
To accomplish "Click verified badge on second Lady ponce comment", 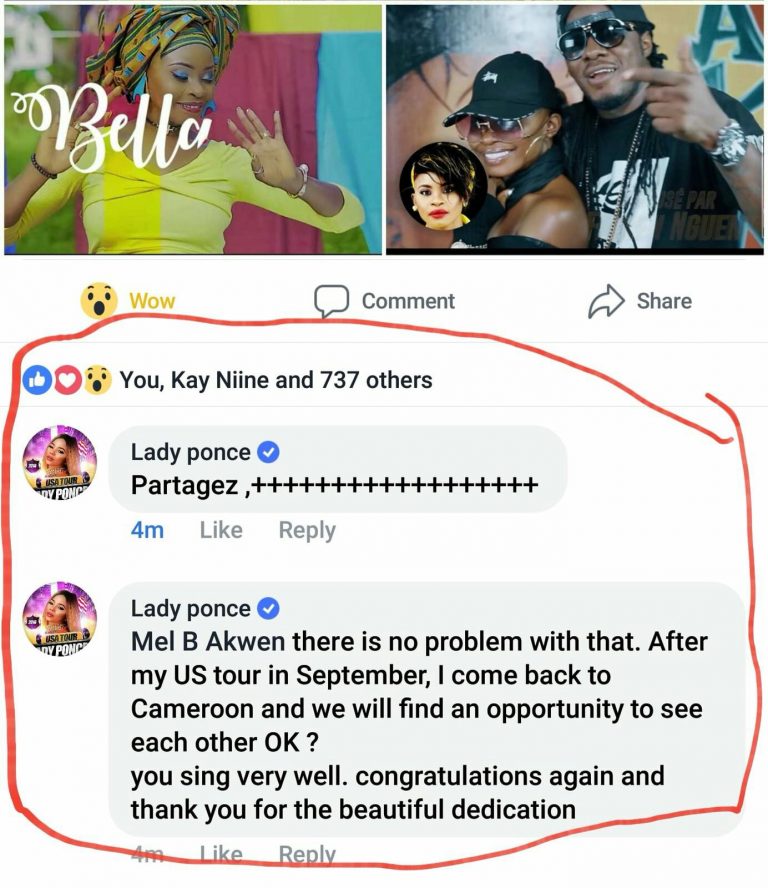I will [x=268, y=608].
